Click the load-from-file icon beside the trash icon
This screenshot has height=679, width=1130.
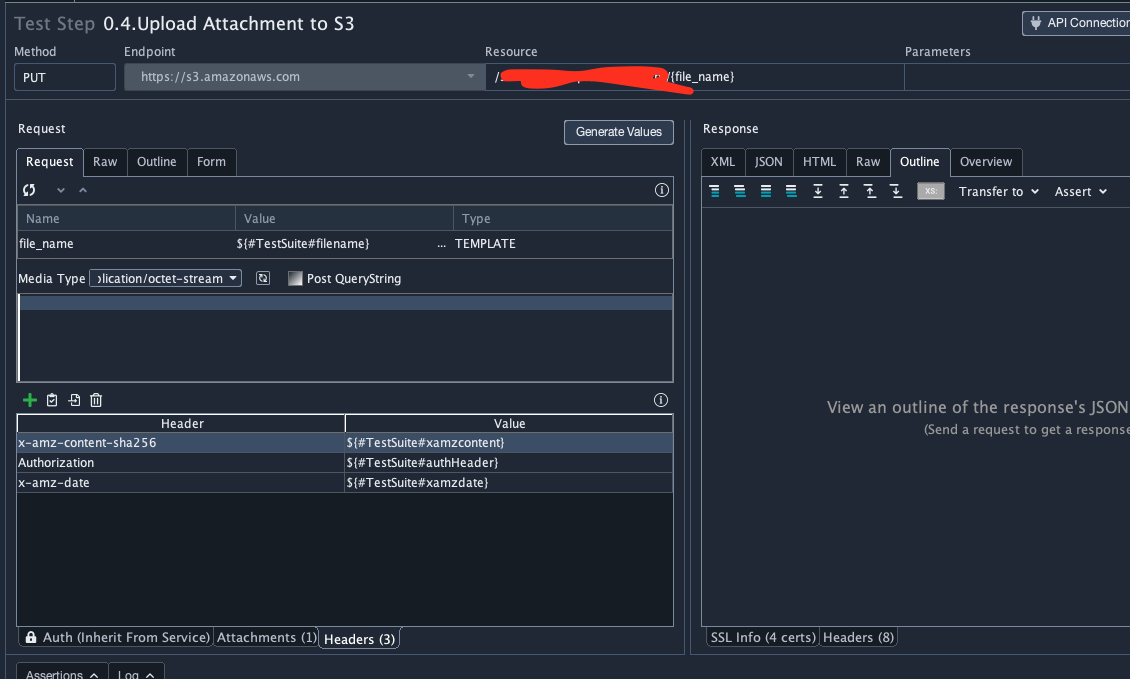coord(74,400)
